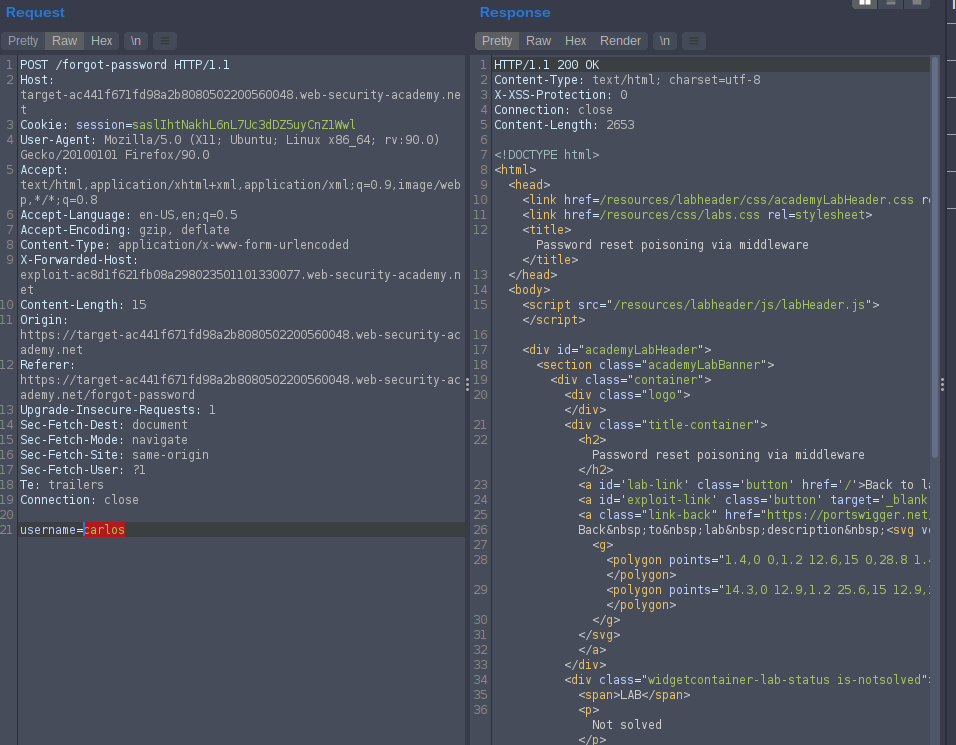Click the 'X-Forwarded-Host:' header name
The height and width of the screenshot is (745, 956).
[x=79, y=260]
